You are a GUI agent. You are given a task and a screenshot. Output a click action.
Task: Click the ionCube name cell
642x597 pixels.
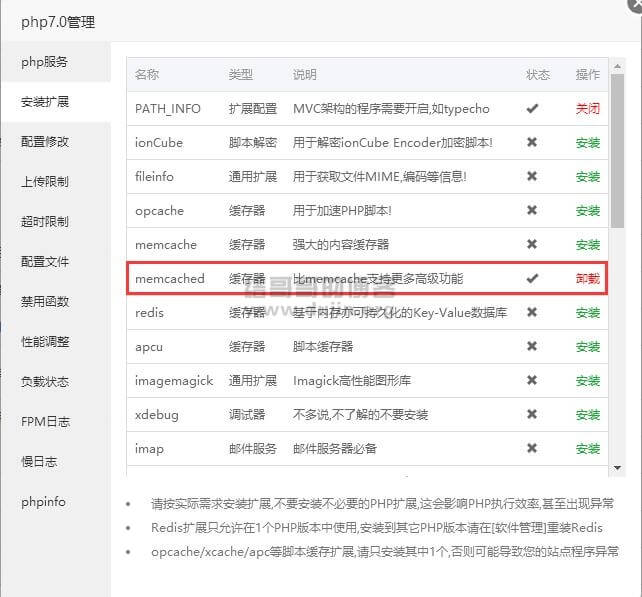pyautogui.click(x=159, y=142)
